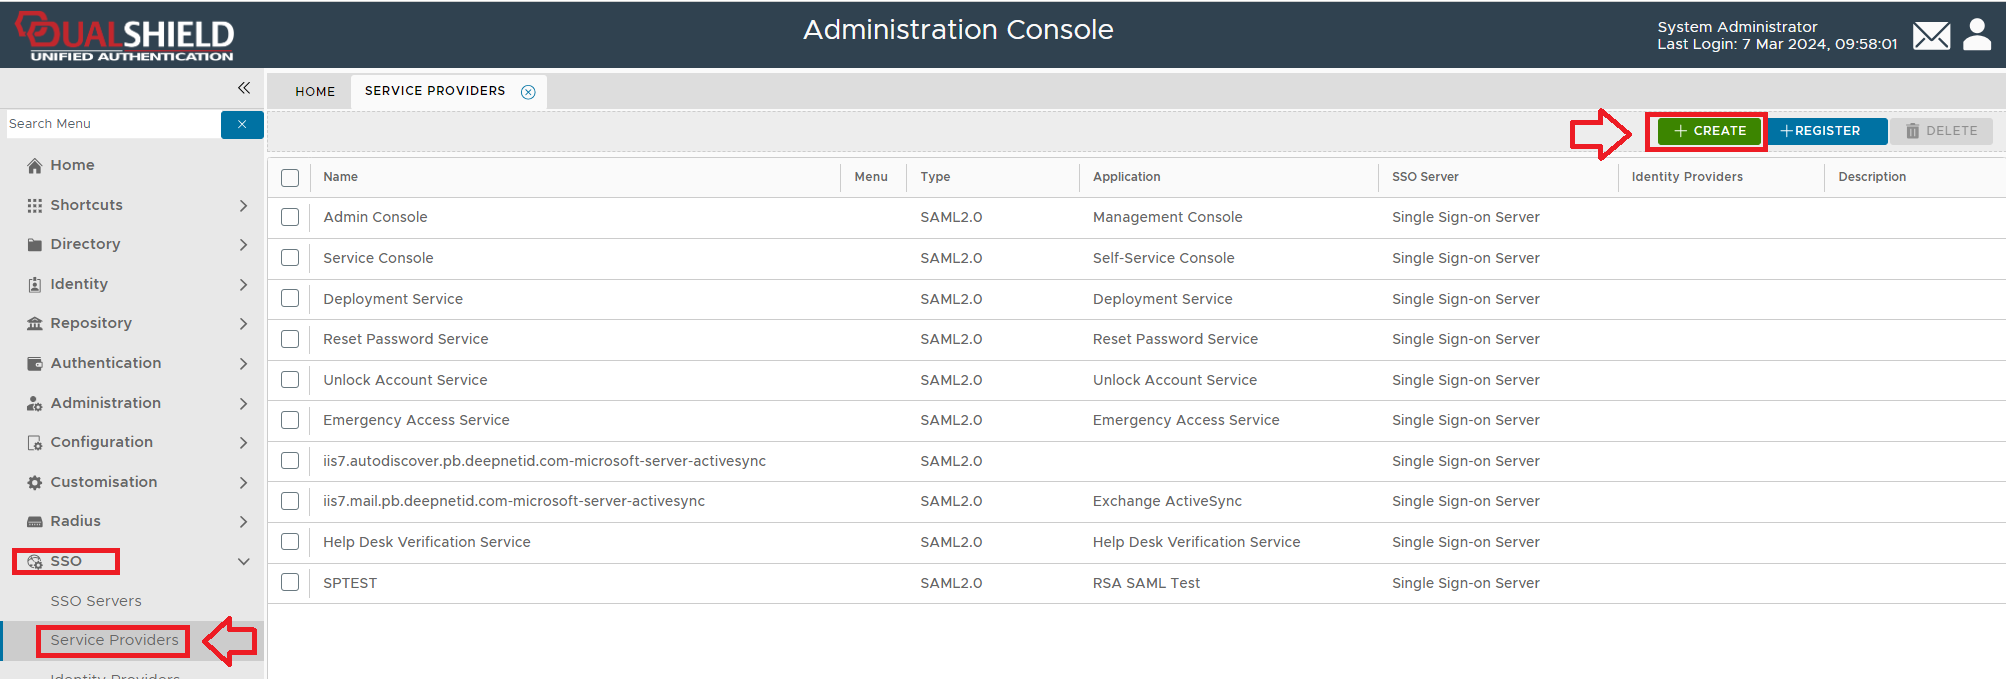Viewport: 2006px width, 679px height.
Task: Open the mail envelope icon
Action: pos(1931,36)
